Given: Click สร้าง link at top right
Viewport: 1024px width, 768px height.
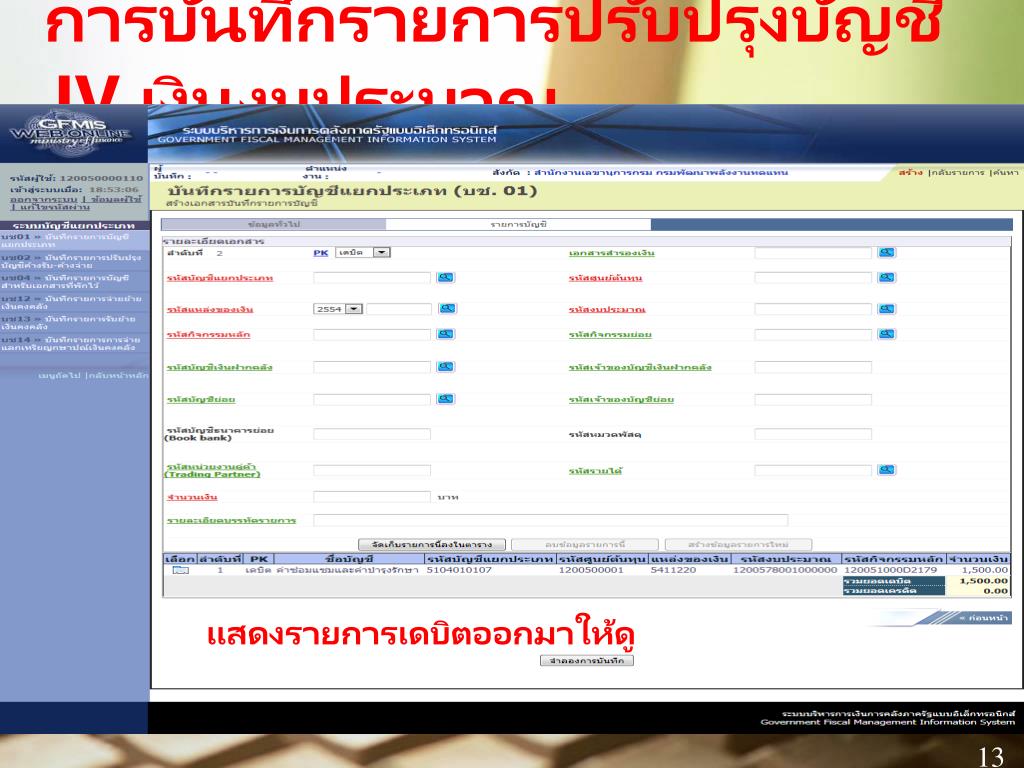Looking at the screenshot, I should click(x=910, y=172).
